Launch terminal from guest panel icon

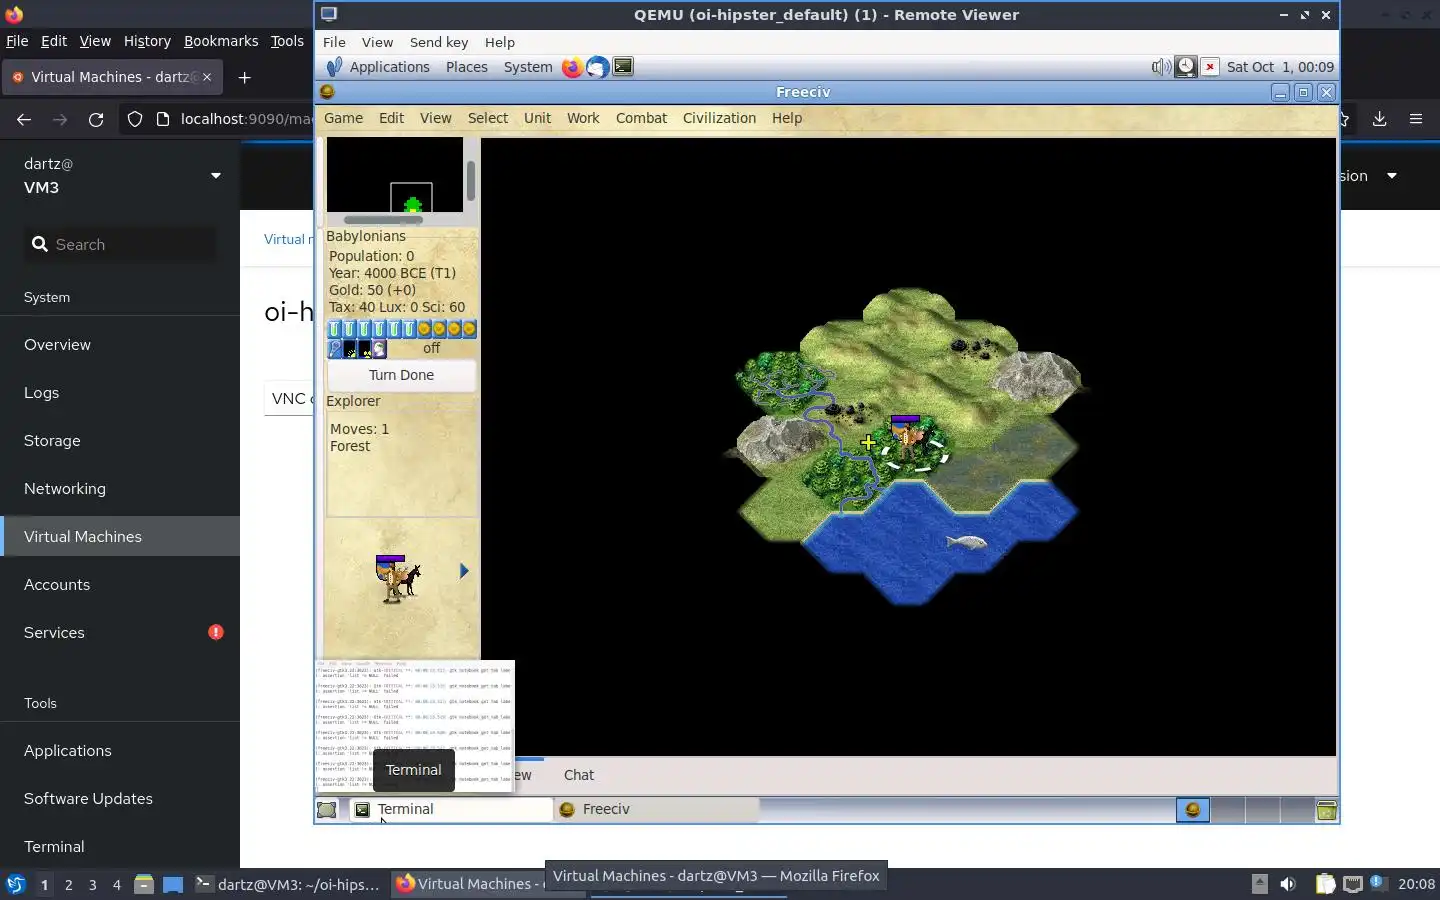pyautogui.click(x=623, y=67)
